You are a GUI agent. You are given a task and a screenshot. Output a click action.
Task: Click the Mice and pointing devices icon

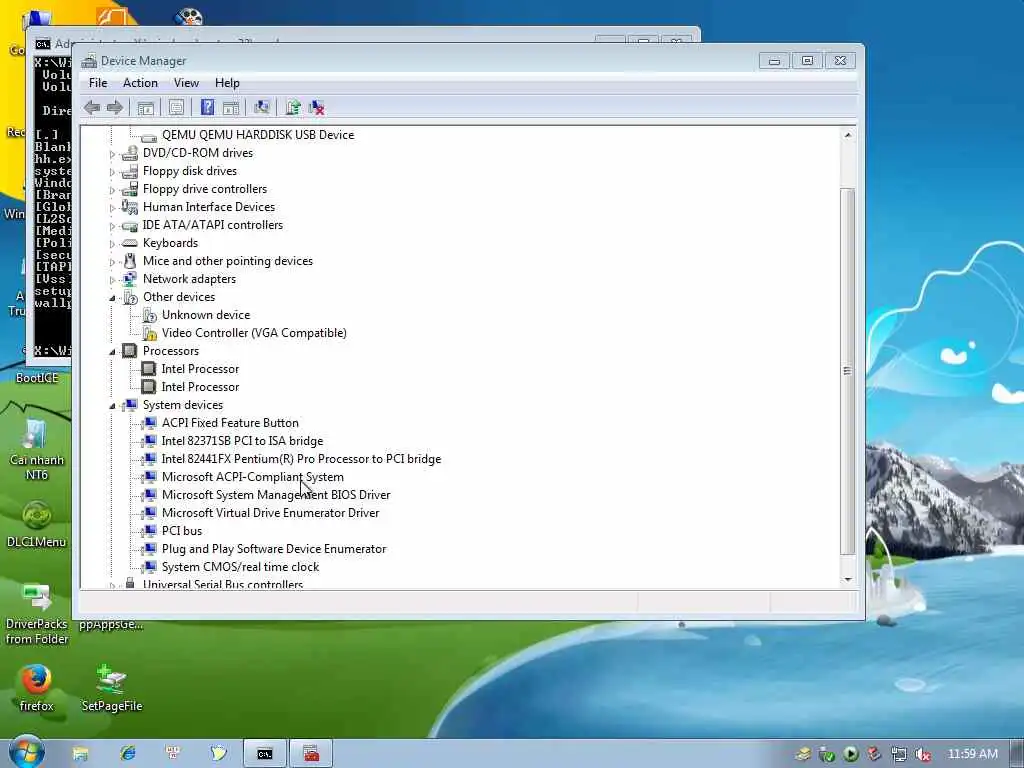coord(130,261)
